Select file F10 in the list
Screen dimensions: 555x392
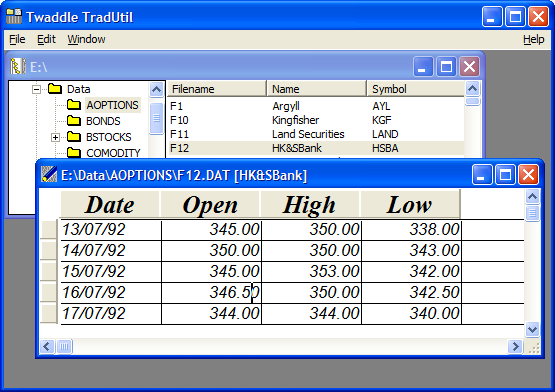click(x=179, y=120)
